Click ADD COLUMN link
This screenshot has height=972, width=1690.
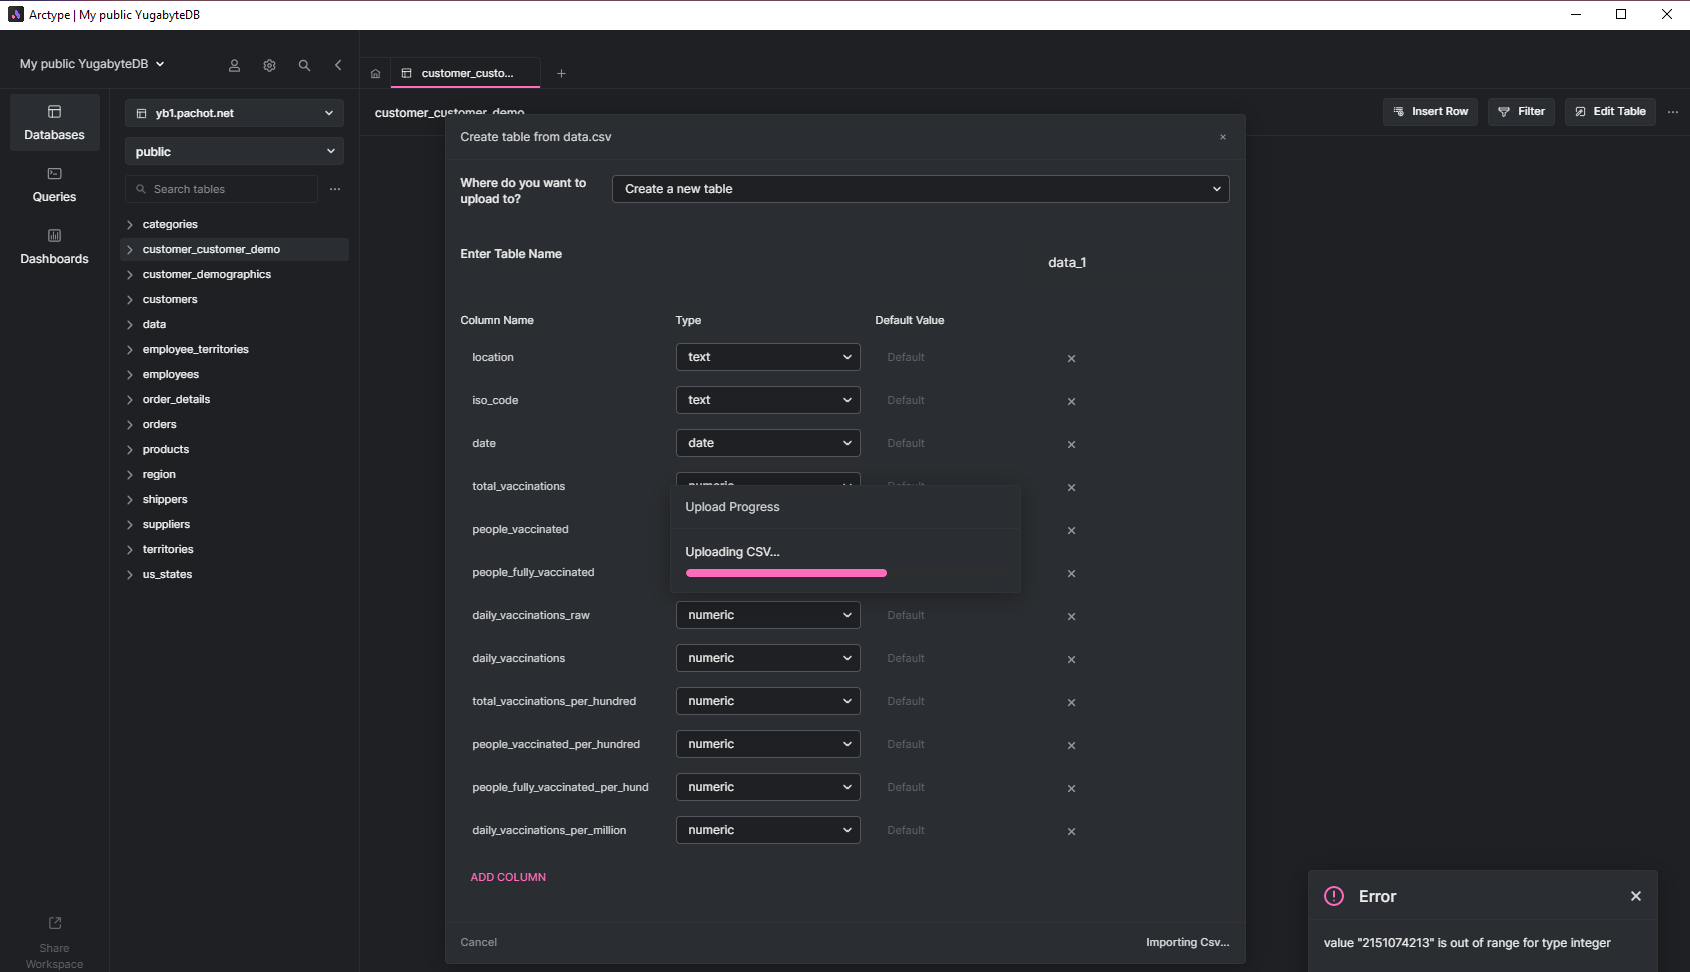point(508,877)
